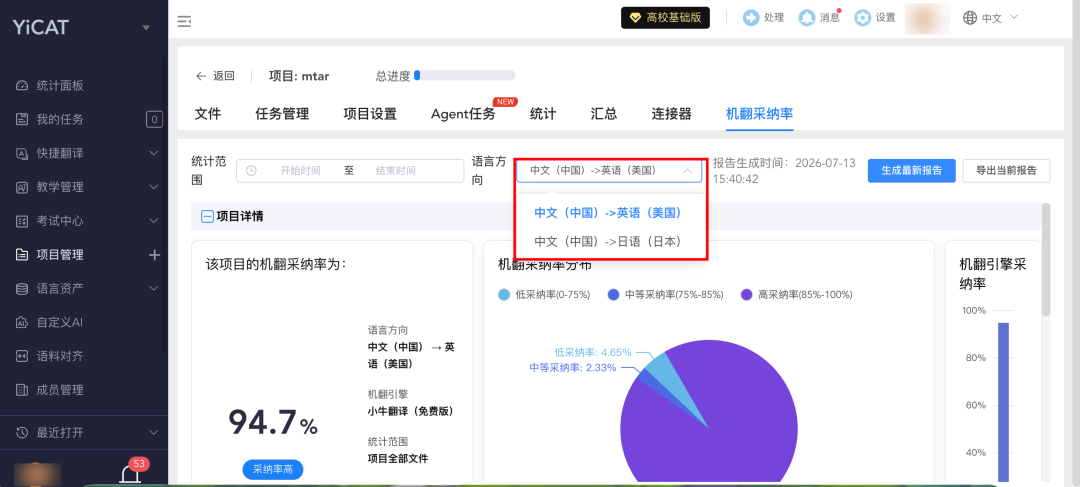This screenshot has height=487, width=1080.
Task: Click the 0 badge beside 我的任务
Action: tap(154, 120)
